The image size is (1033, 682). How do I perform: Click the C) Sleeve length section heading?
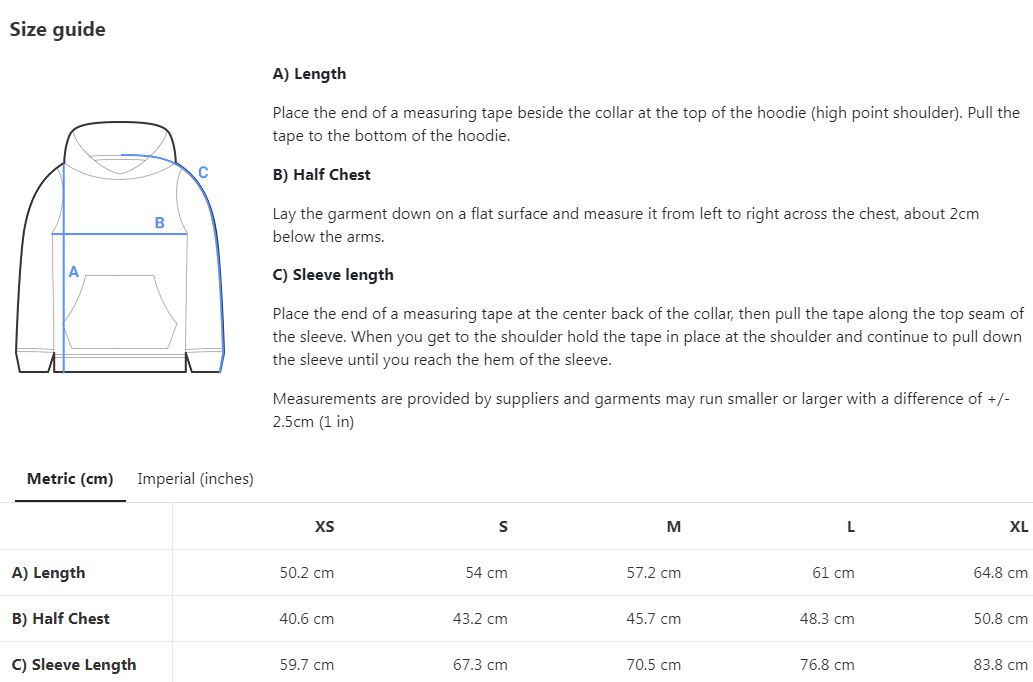pyautogui.click(x=333, y=275)
